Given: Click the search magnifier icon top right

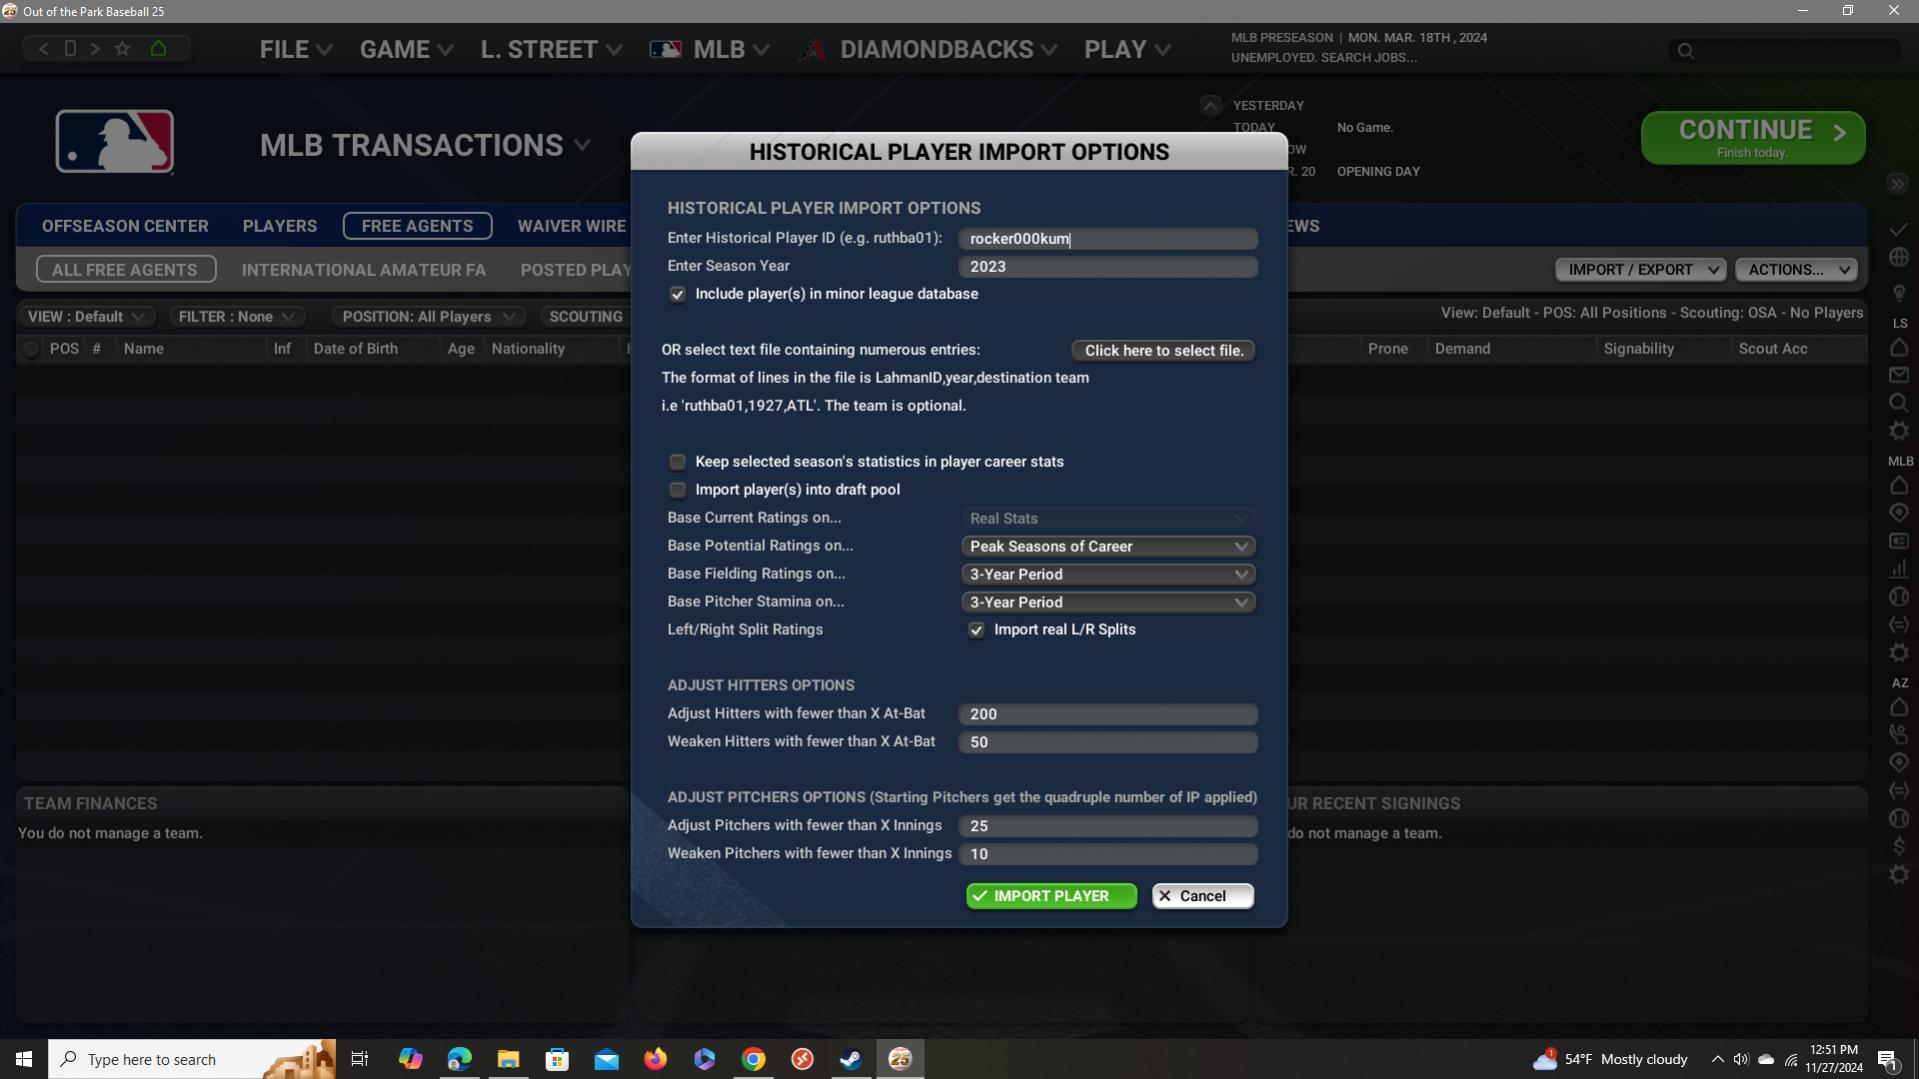Looking at the screenshot, I should (1686, 51).
